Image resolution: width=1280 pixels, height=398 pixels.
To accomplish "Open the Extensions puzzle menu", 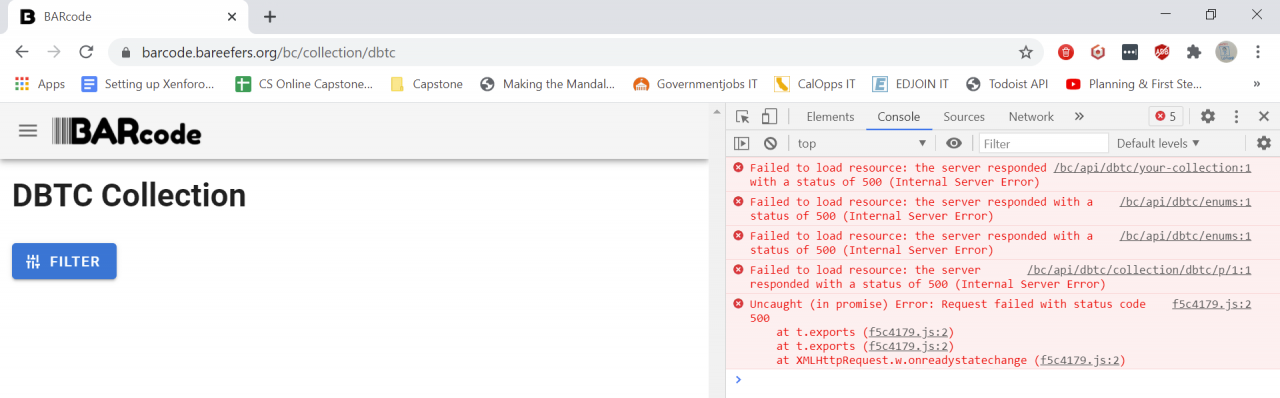I will click(1194, 52).
